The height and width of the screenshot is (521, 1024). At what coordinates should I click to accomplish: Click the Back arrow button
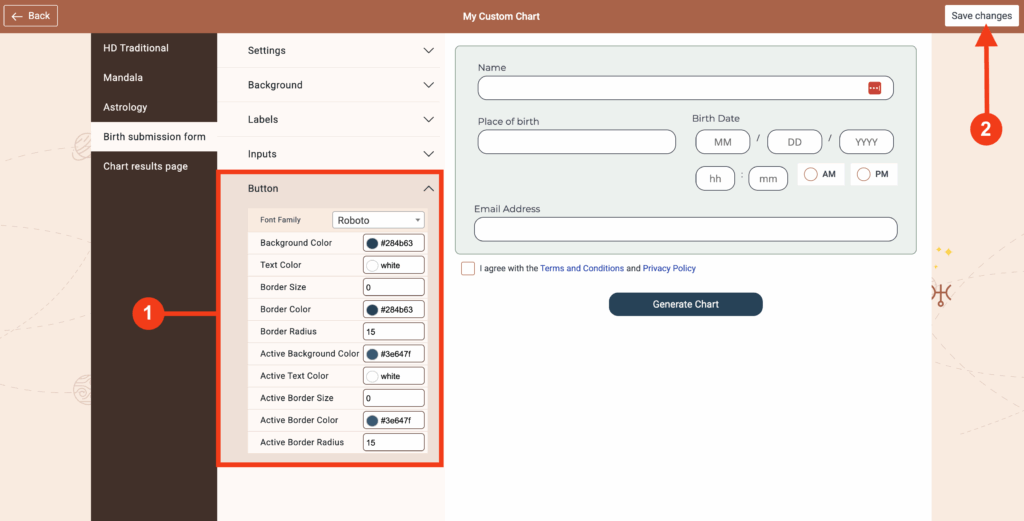(31, 16)
